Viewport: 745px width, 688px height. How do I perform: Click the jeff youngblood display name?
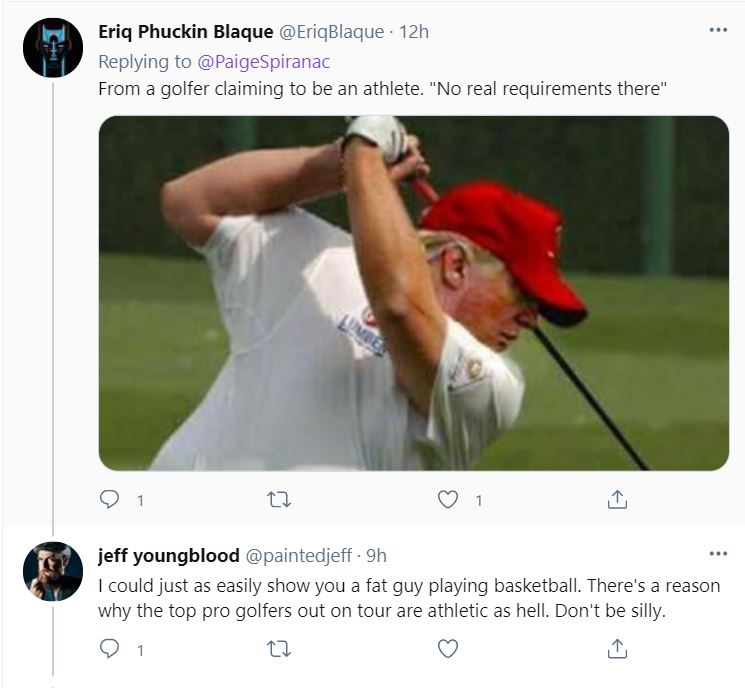[x=168, y=556]
